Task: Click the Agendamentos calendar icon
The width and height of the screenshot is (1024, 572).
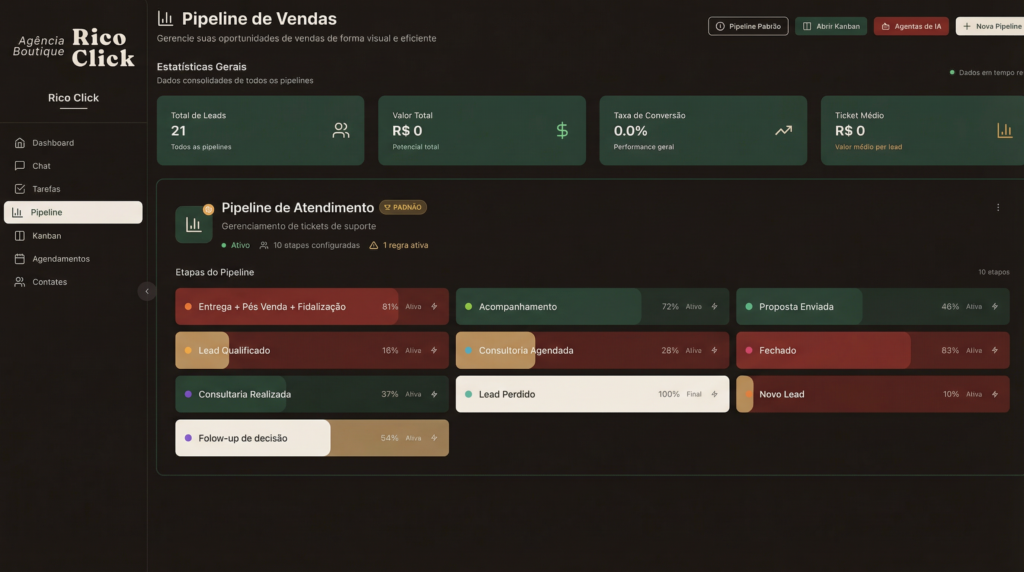Action: tap(20, 259)
